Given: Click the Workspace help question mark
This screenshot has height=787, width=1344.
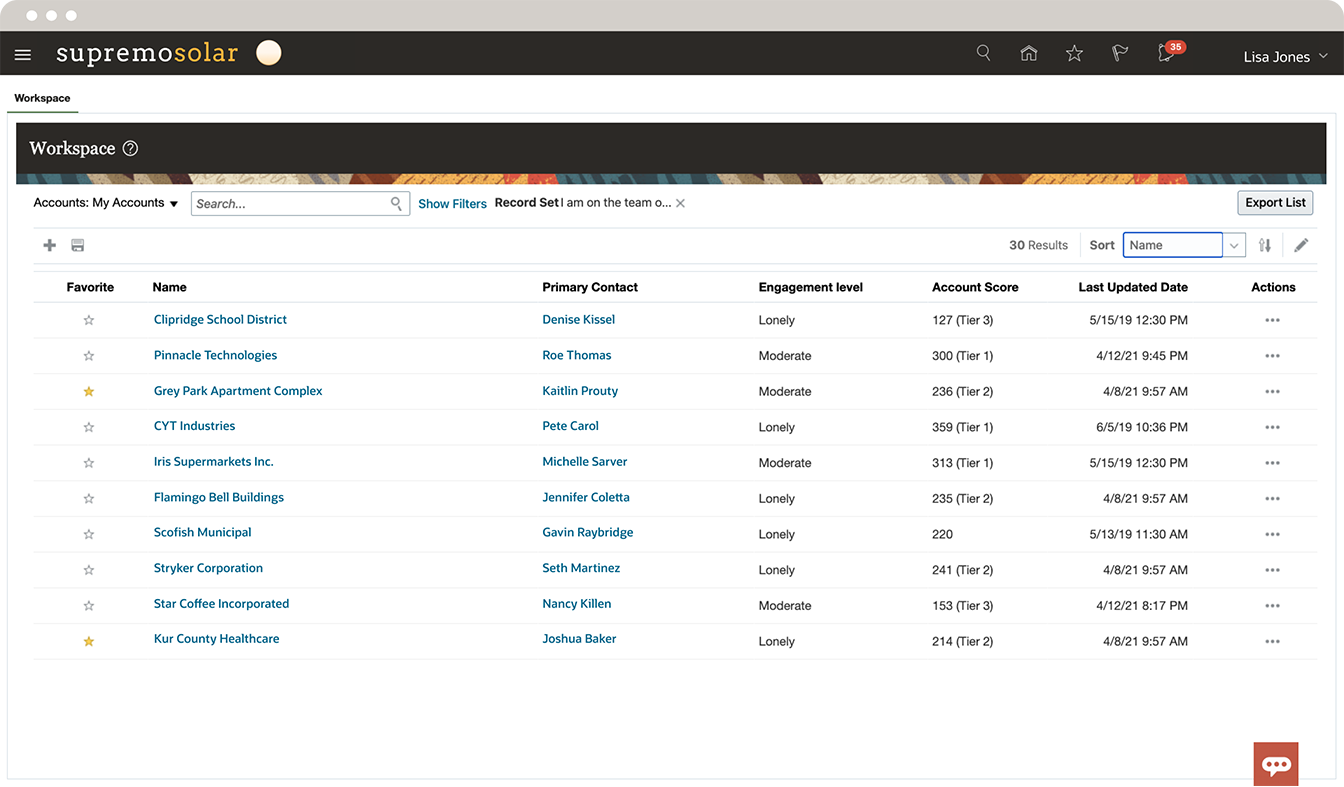Looking at the screenshot, I should pyautogui.click(x=130, y=148).
